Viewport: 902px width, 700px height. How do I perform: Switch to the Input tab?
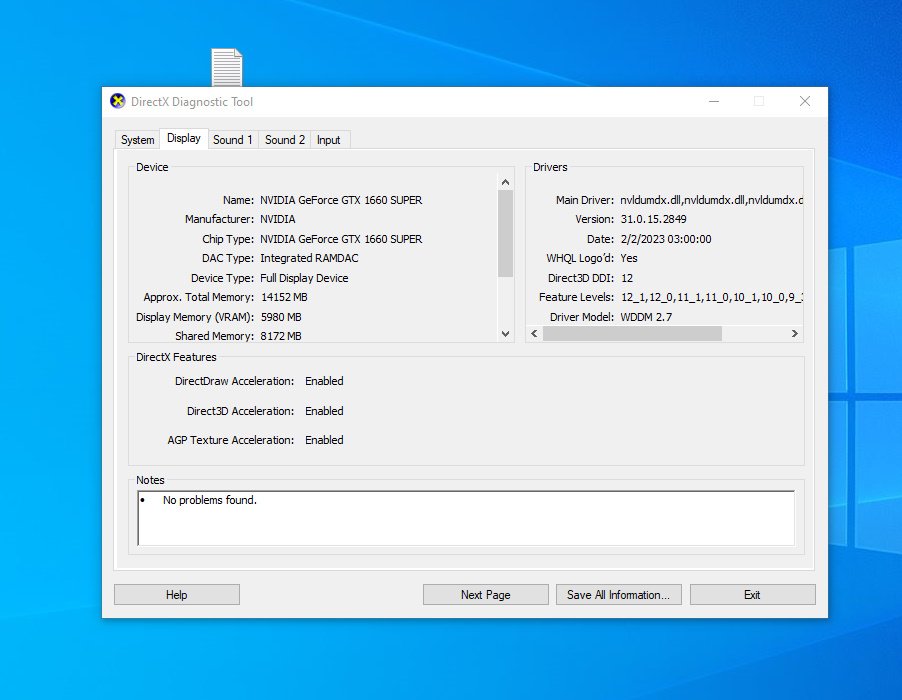point(328,140)
